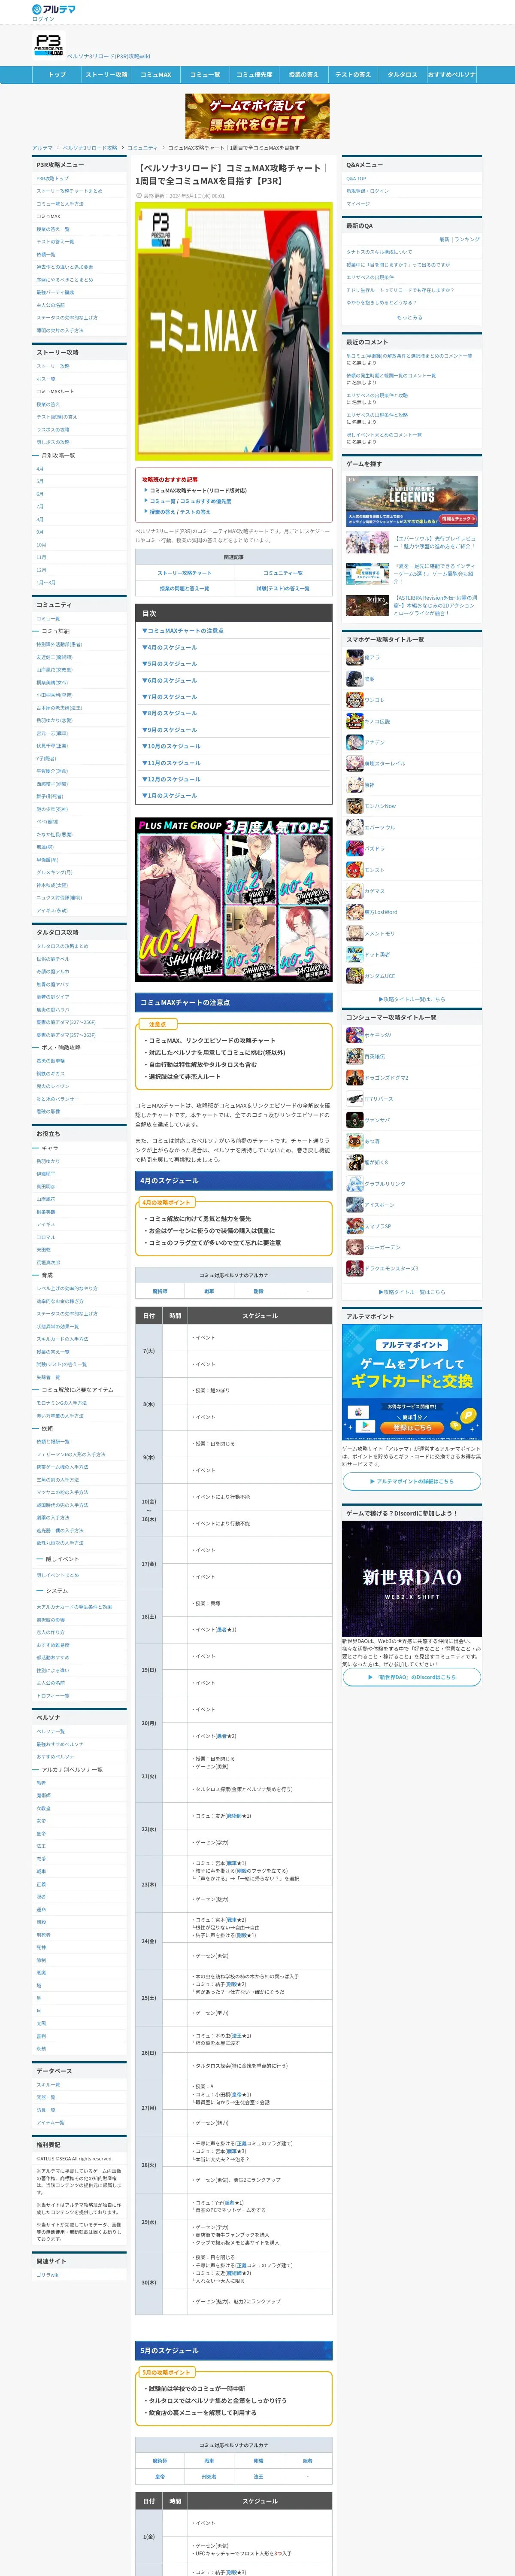The height and width of the screenshot is (2576, 515).
Task: Click the P3 Reload wiki logo
Action: [x=48, y=46]
